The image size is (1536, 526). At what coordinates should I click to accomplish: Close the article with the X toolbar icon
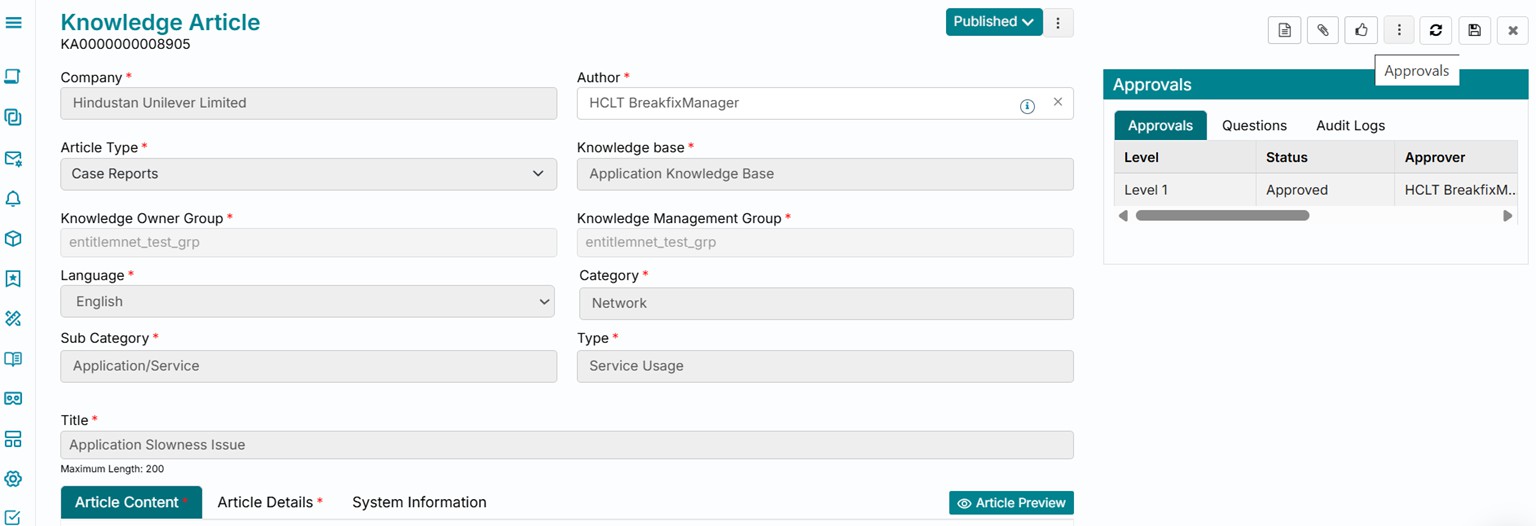1513,30
